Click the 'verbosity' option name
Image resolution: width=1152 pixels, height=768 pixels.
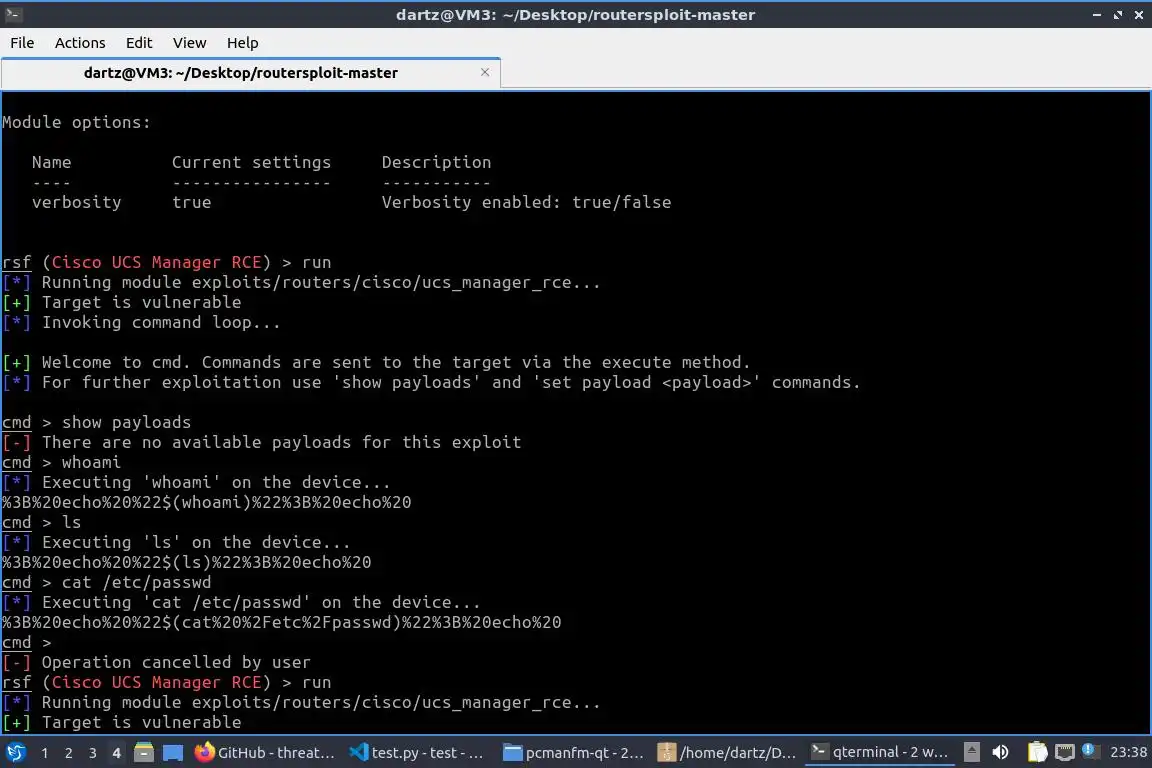pyautogui.click(x=76, y=202)
